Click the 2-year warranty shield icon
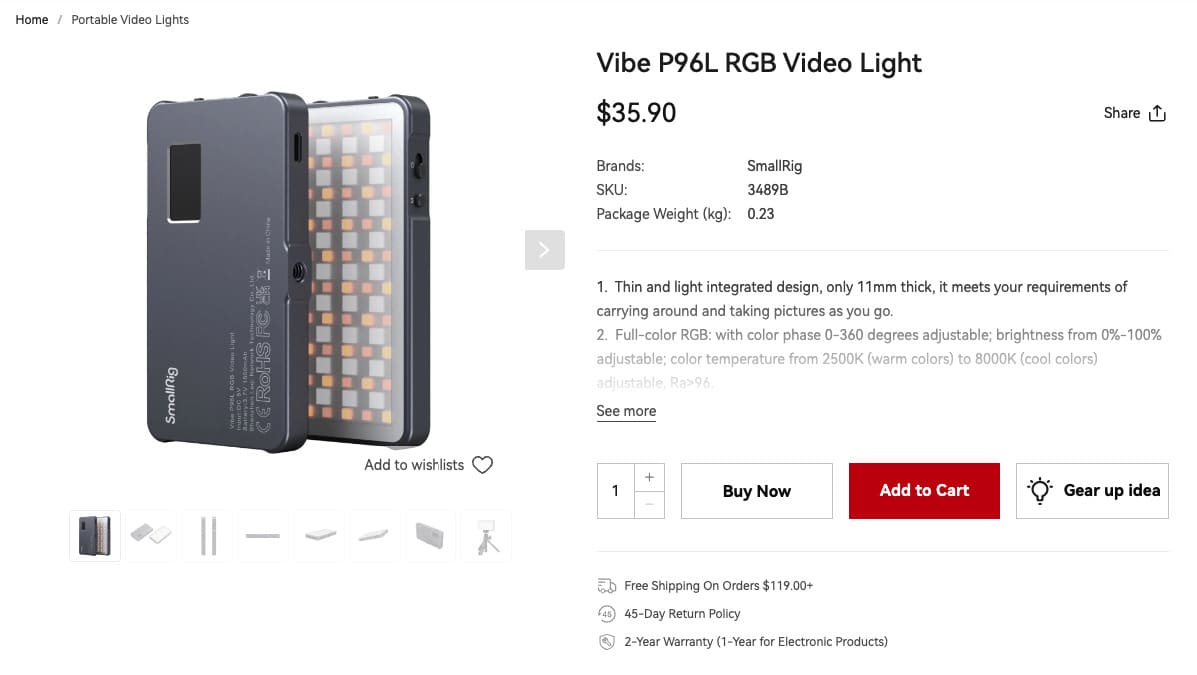 click(606, 642)
